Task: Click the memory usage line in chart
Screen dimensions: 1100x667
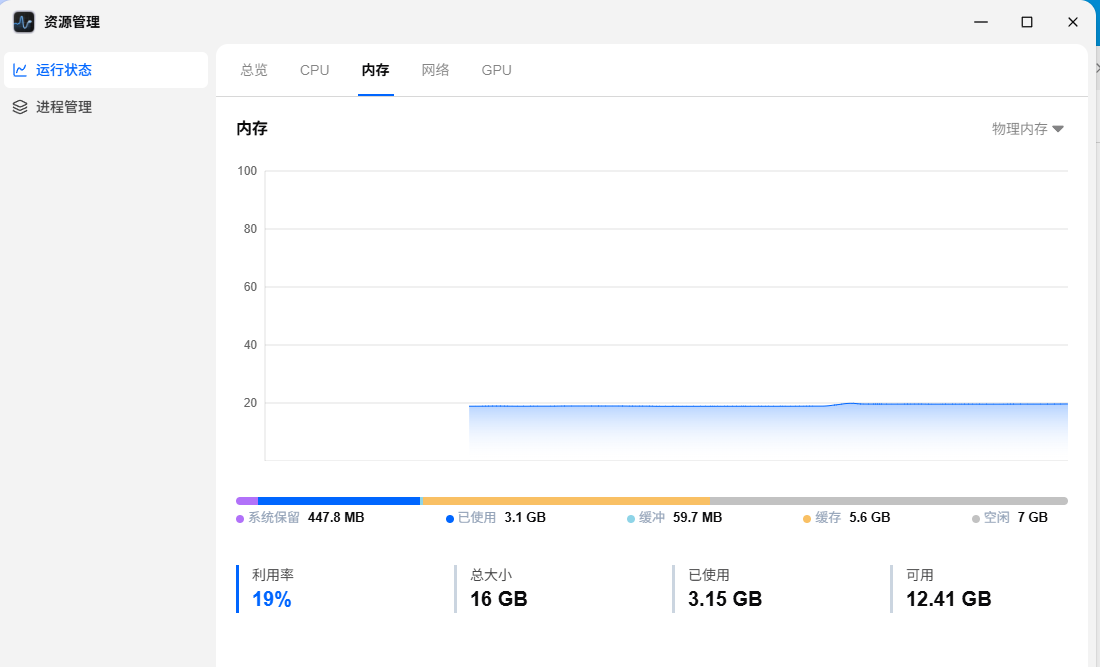Action: [x=768, y=405]
